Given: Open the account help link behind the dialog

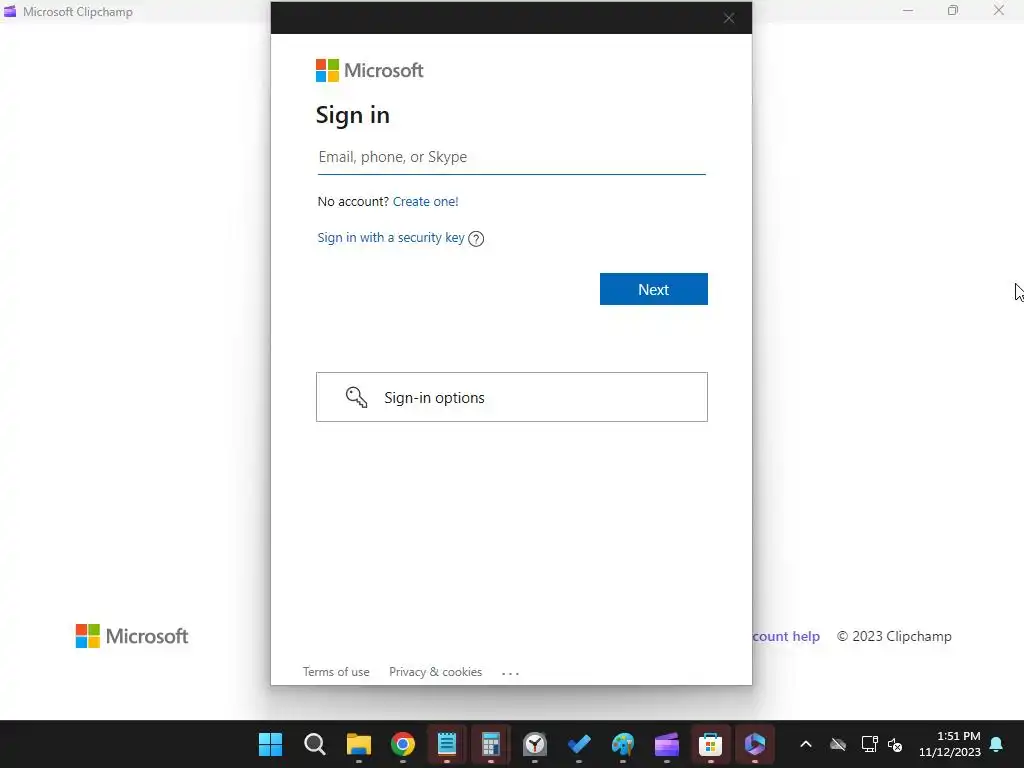Looking at the screenshot, I should pos(786,636).
